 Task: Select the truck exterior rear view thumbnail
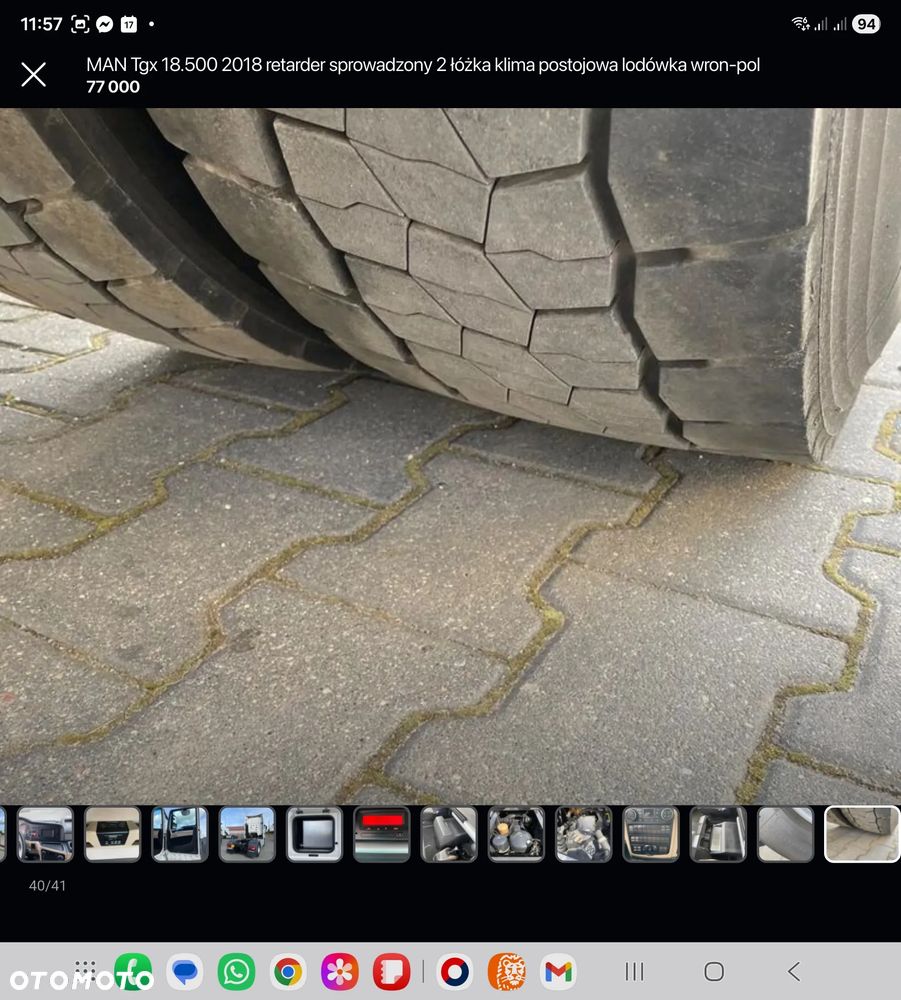[x=247, y=834]
